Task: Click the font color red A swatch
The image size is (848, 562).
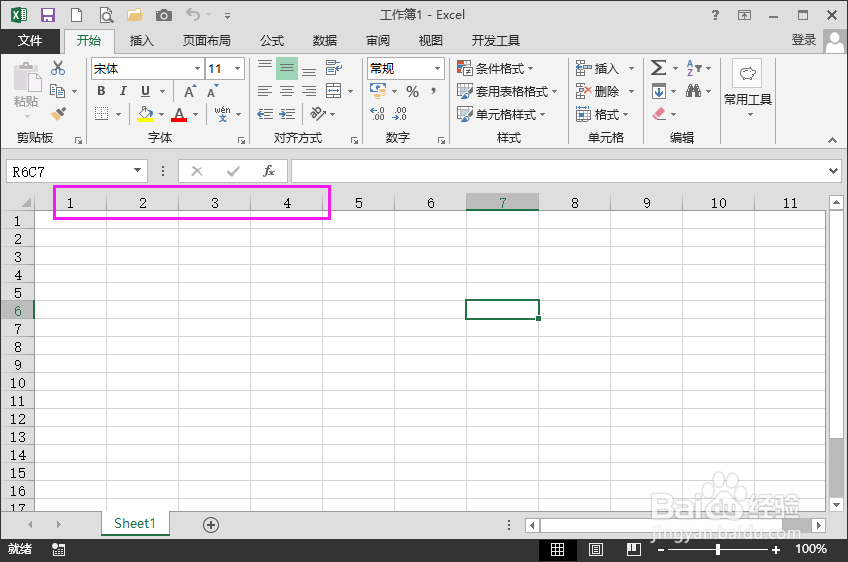Action: pos(179,114)
